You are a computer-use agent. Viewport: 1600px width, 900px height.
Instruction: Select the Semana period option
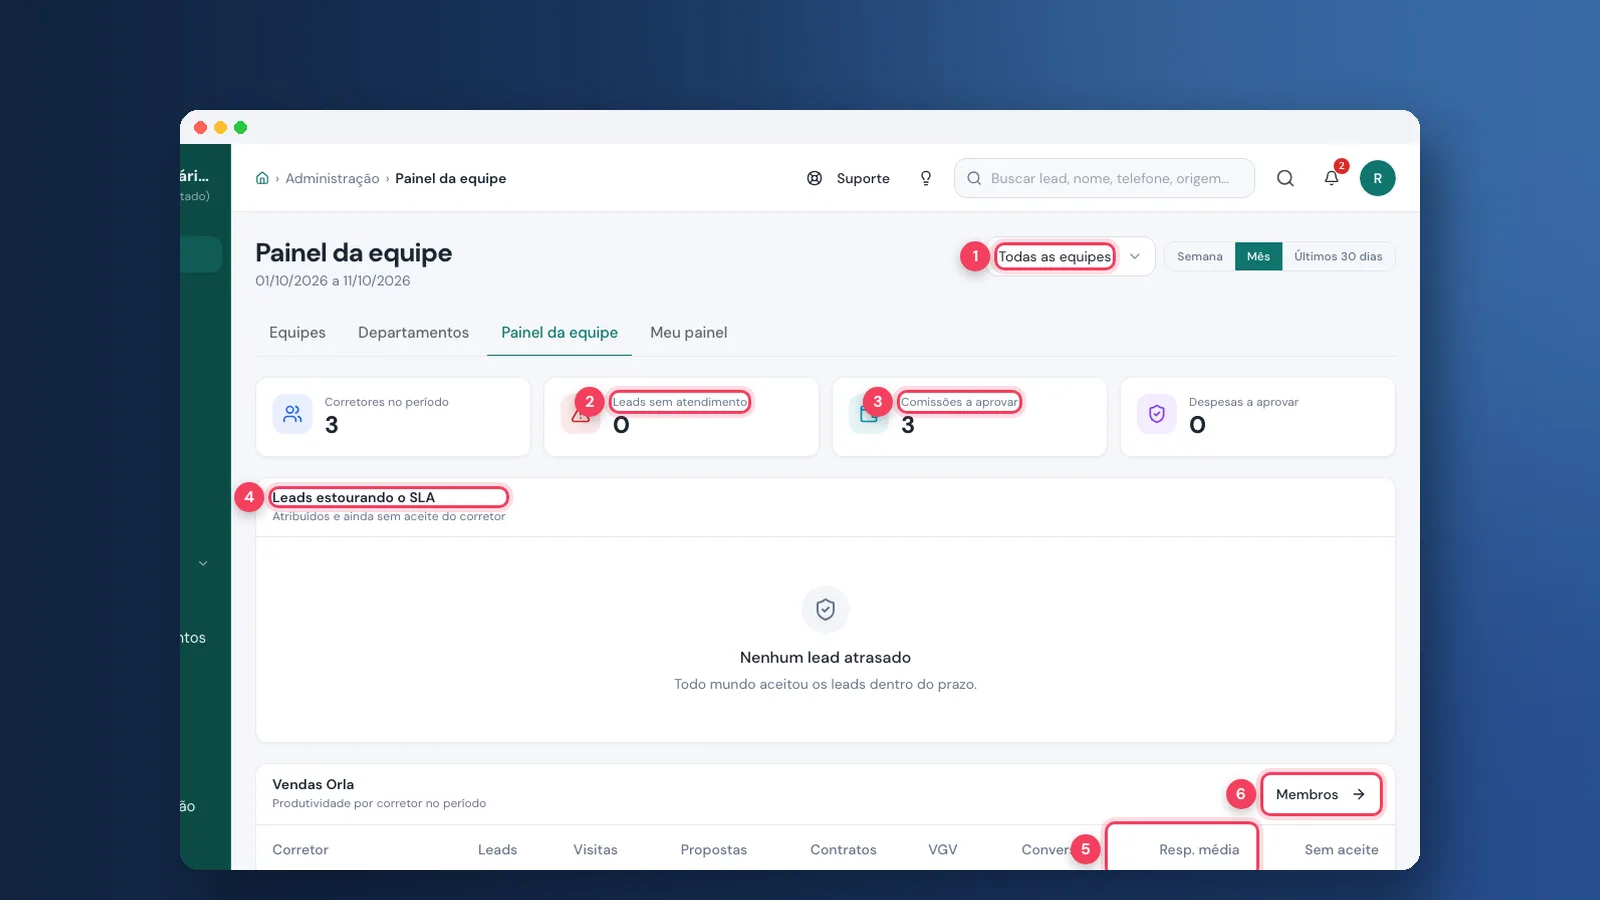[x=1200, y=257]
